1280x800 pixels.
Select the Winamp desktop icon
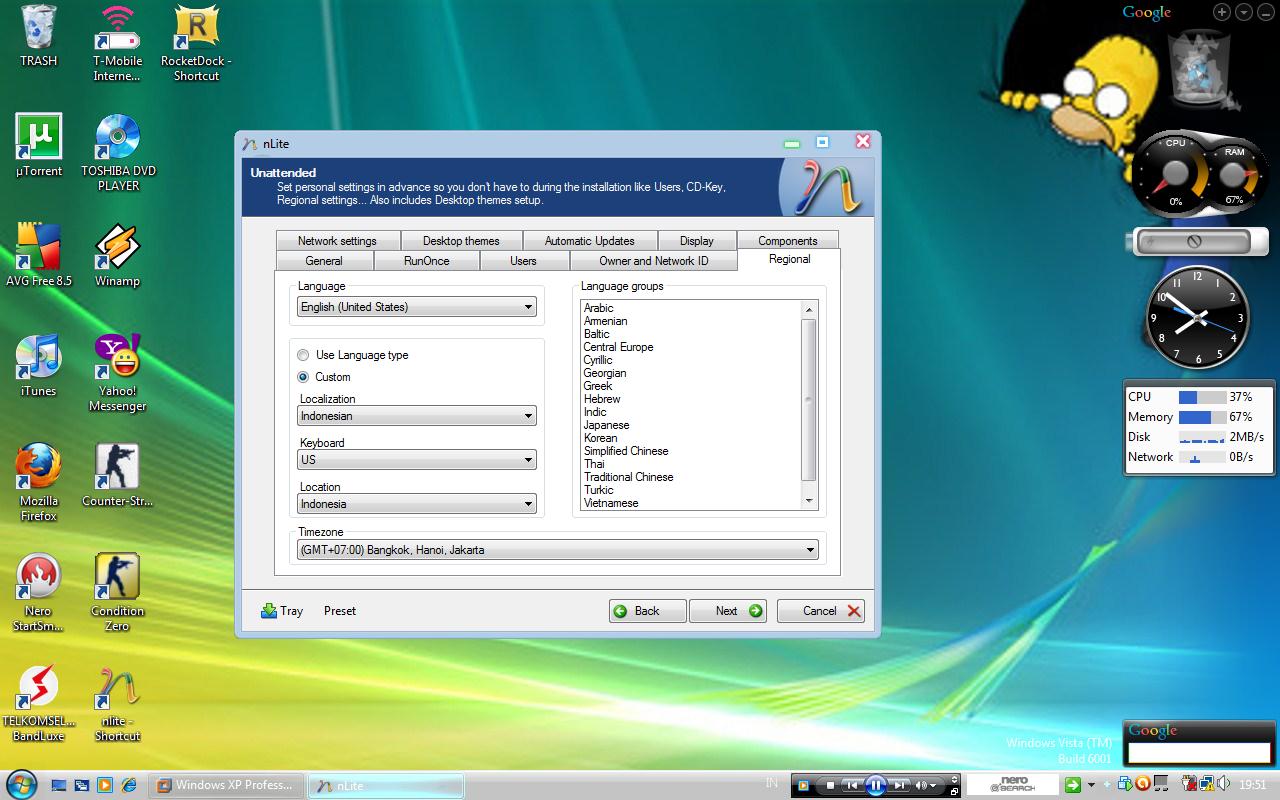point(117,255)
